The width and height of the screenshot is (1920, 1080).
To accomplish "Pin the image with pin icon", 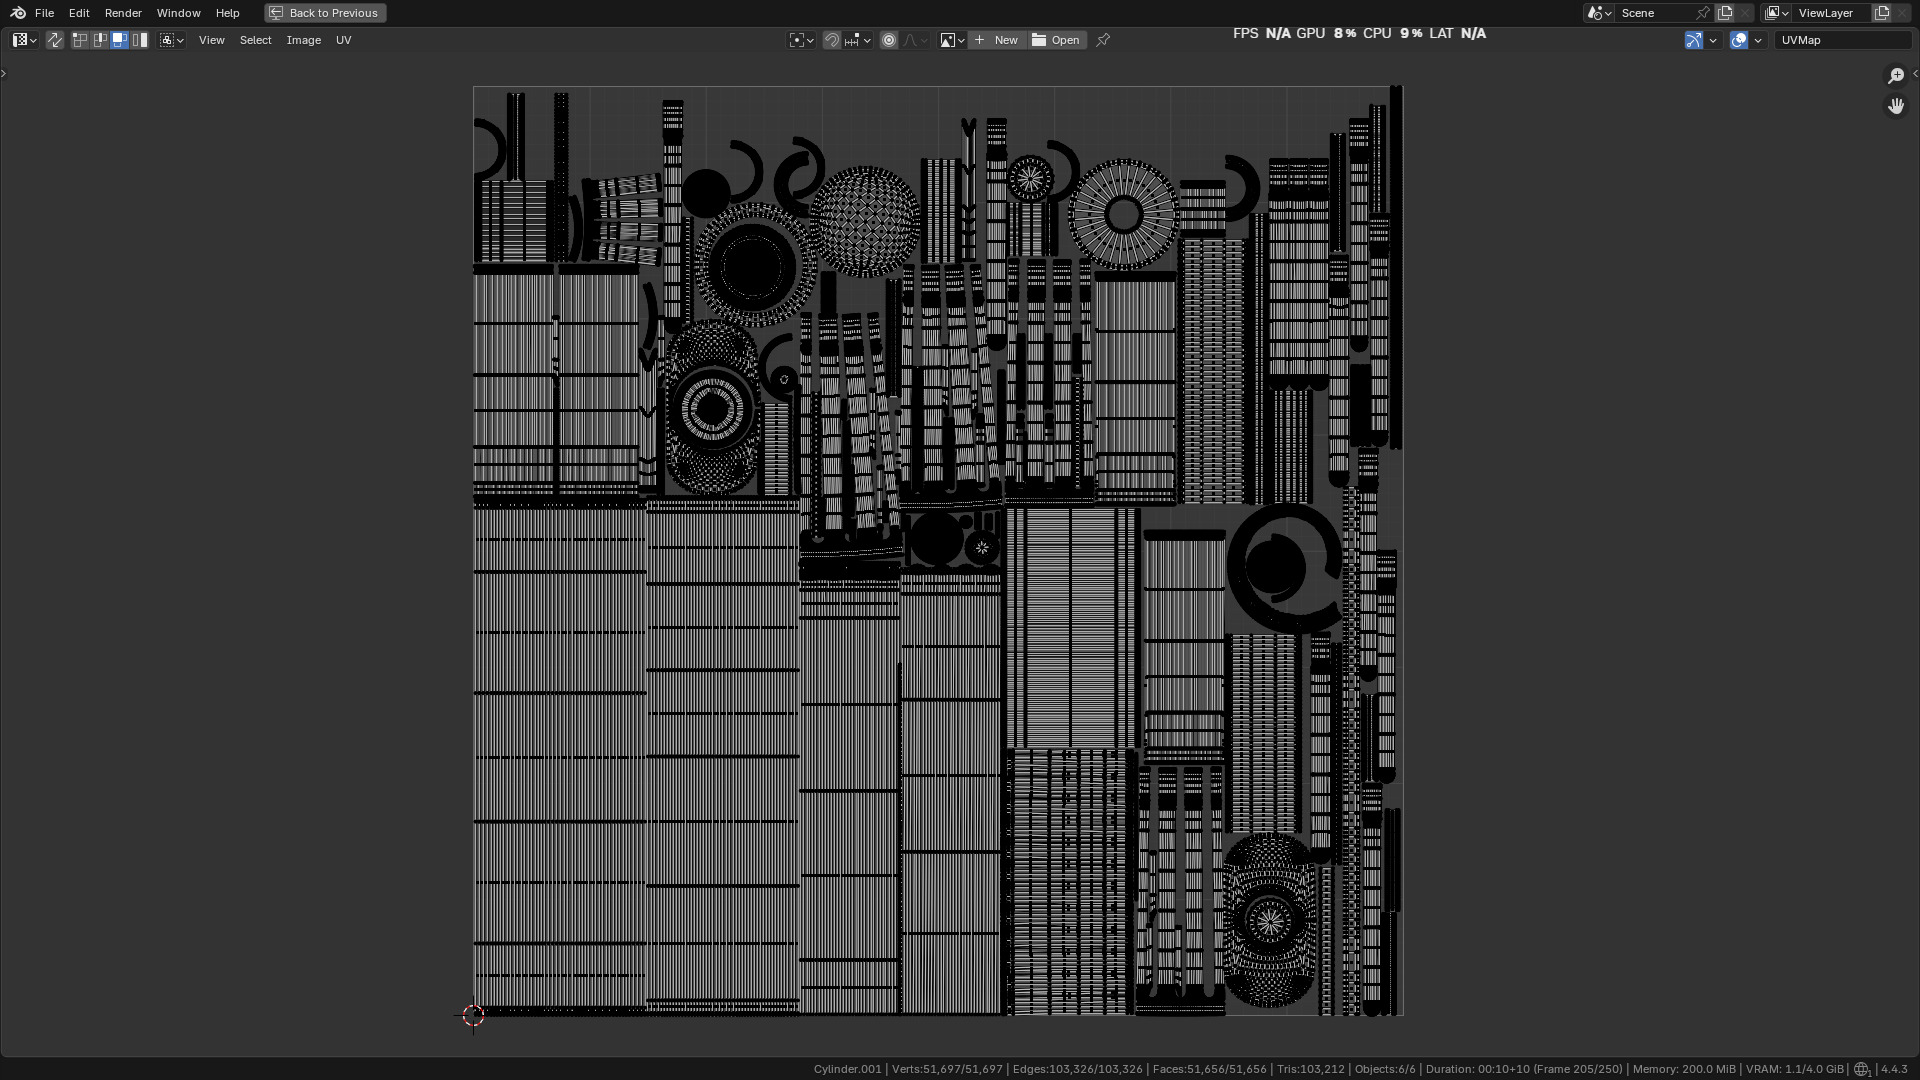I will pos(1103,40).
